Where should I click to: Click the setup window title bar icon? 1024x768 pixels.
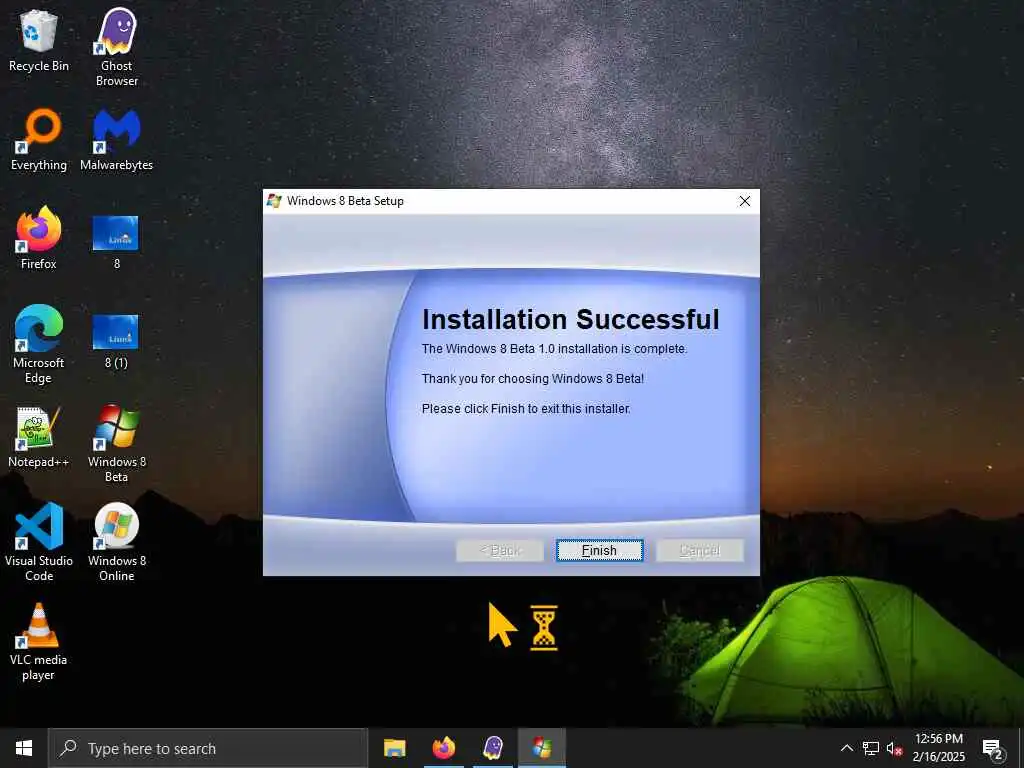pos(274,201)
